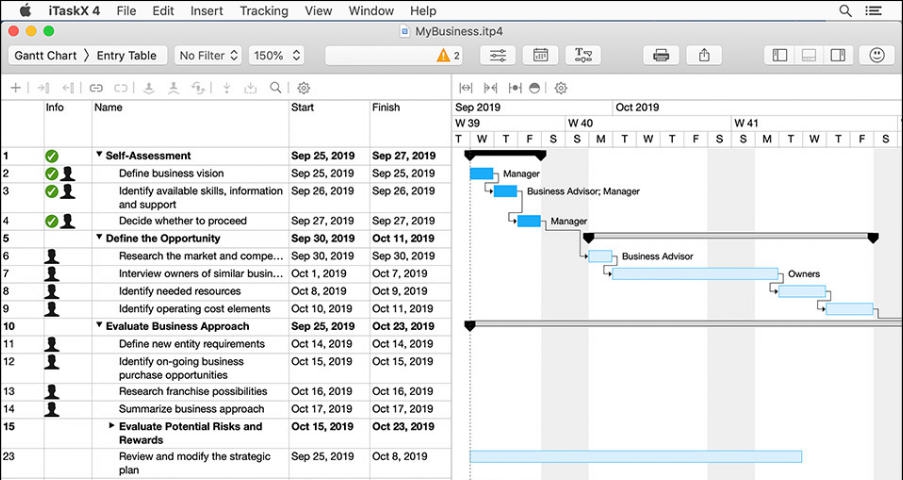Viewport: 903px width, 480px height.
Task: Open the Window menu
Action: (x=371, y=10)
